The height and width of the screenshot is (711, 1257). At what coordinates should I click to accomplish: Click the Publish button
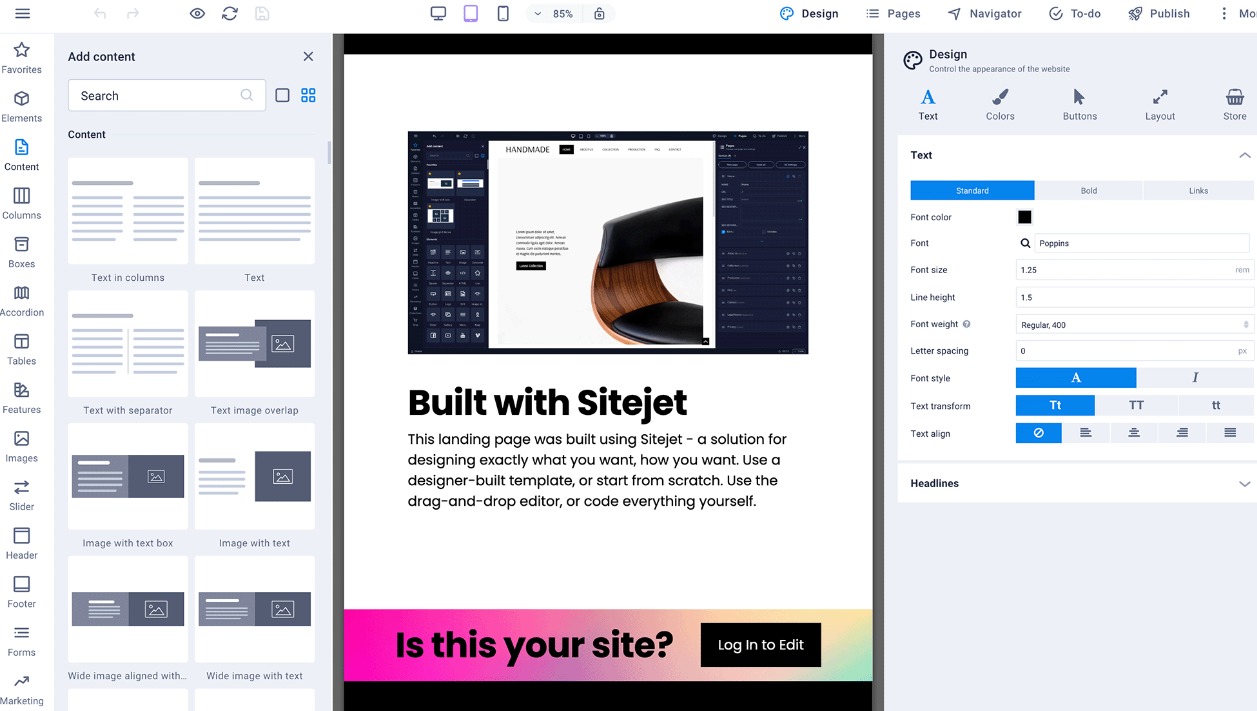(1159, 13)
